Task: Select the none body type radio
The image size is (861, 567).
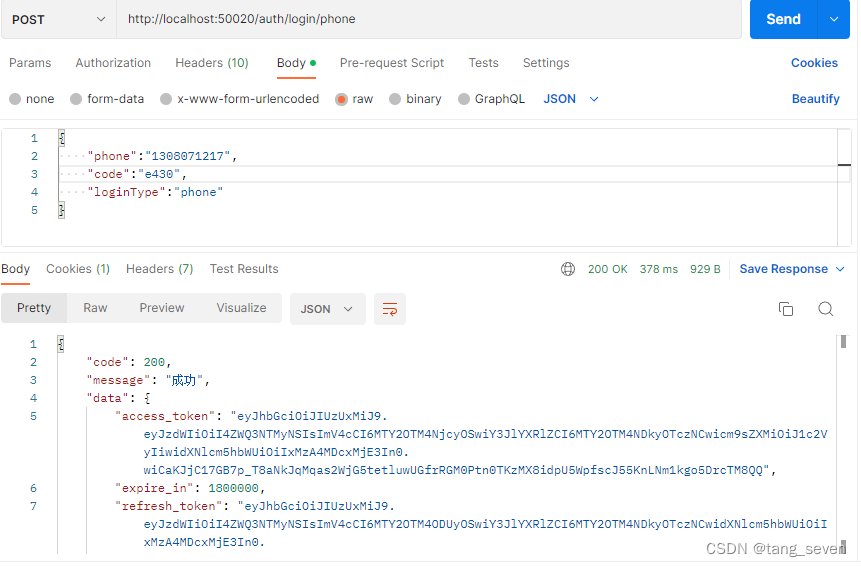Action: pos(15,99)
